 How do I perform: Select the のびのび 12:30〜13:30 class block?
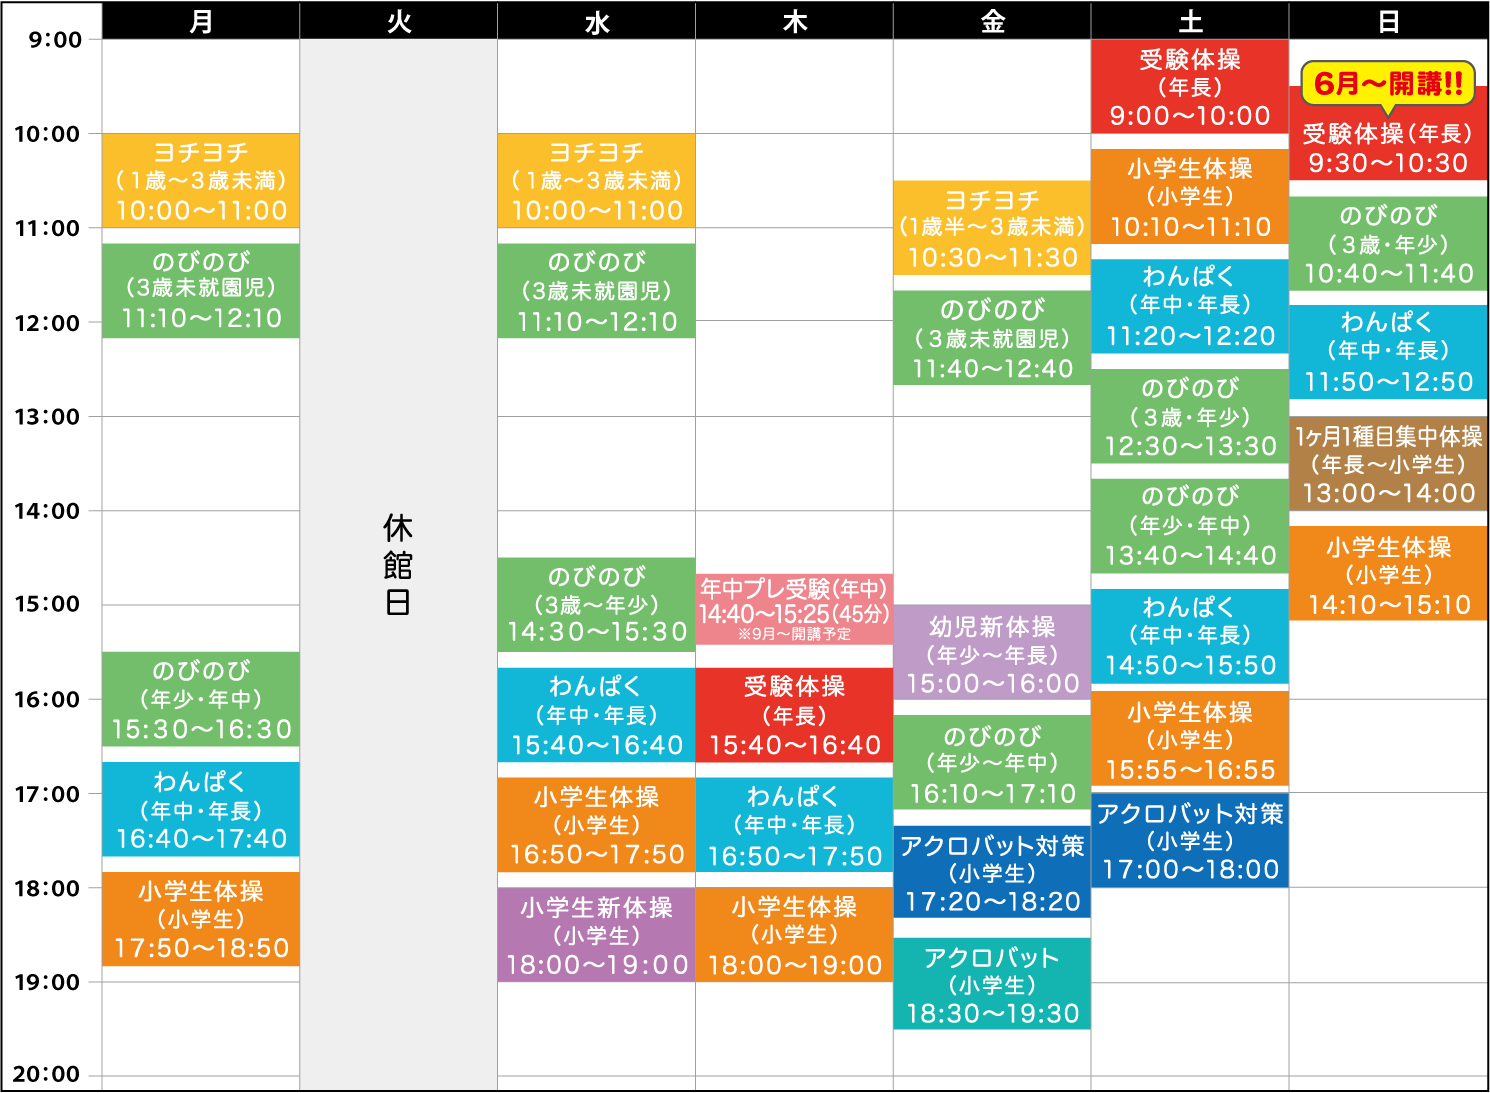1191,417
